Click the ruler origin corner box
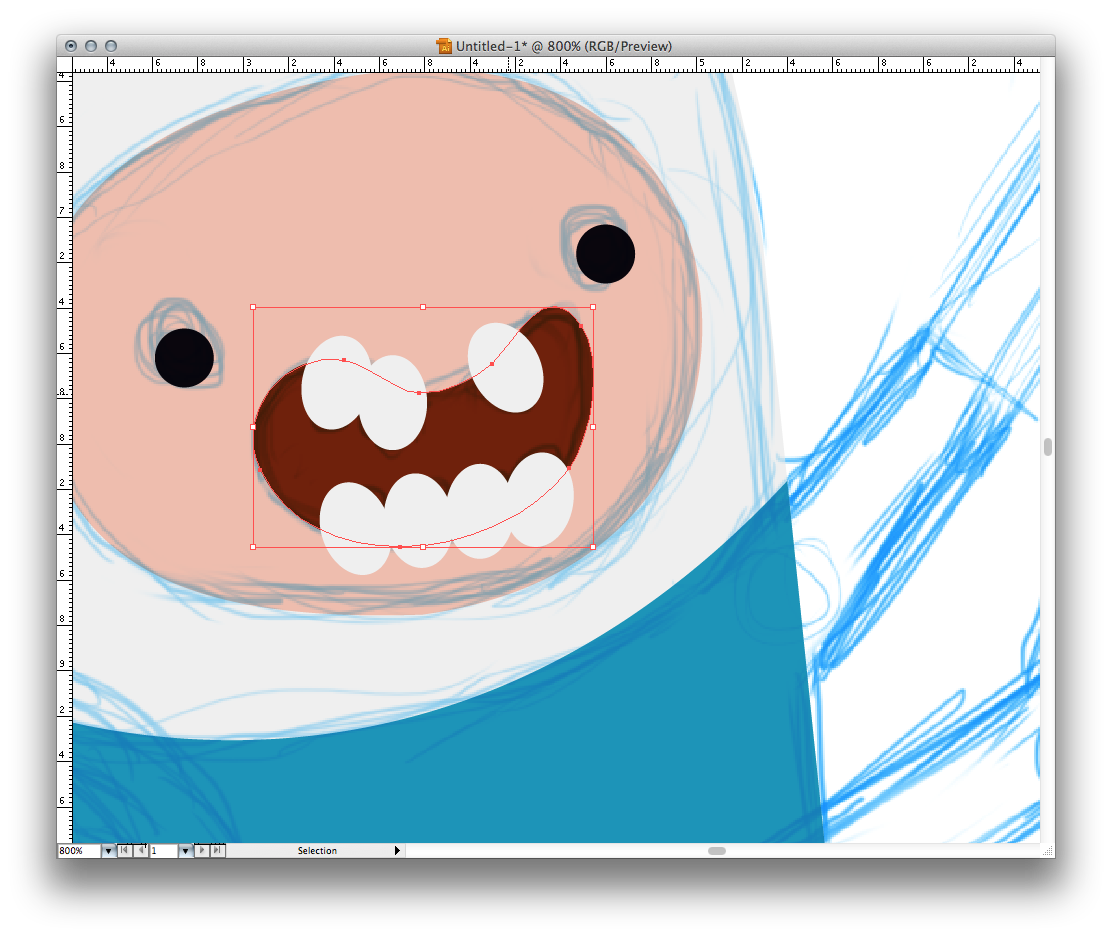Image resolution: width=1112 pixels, height=937 pixels. (x=65, y=64)
